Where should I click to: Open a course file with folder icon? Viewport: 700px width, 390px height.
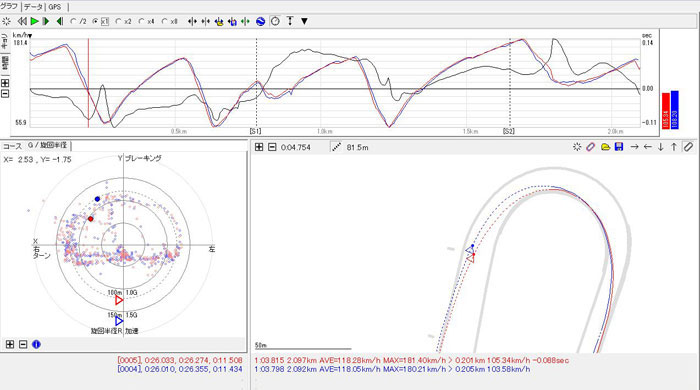605,147
